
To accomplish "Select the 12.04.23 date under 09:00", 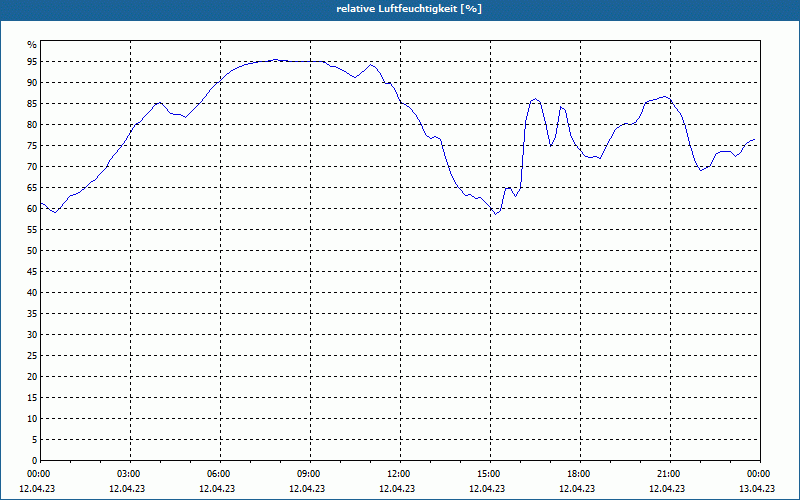I will 307,489.
